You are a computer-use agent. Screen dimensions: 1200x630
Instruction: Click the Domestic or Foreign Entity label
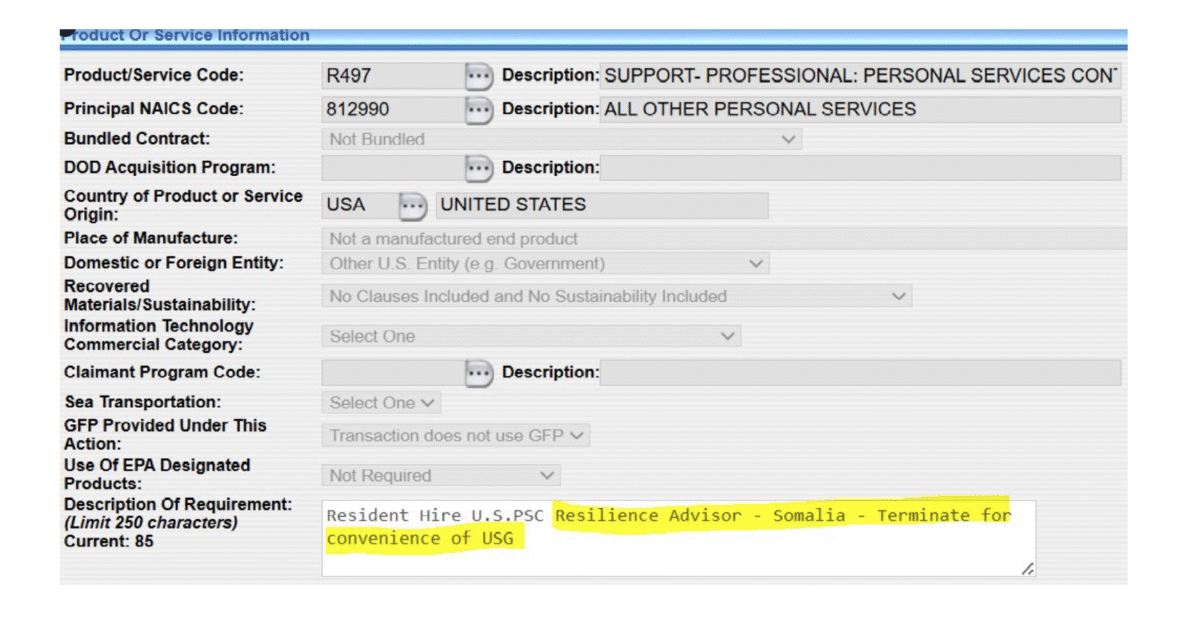174,263
